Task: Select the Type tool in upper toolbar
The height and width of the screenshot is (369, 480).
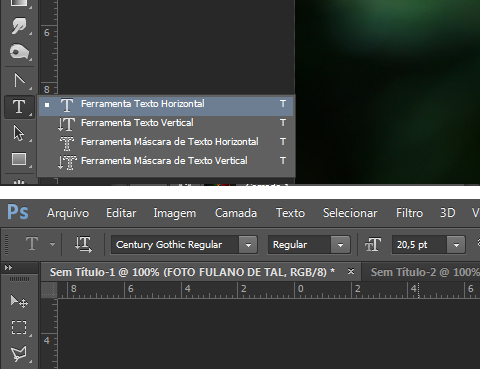Action: coord(19,107)
